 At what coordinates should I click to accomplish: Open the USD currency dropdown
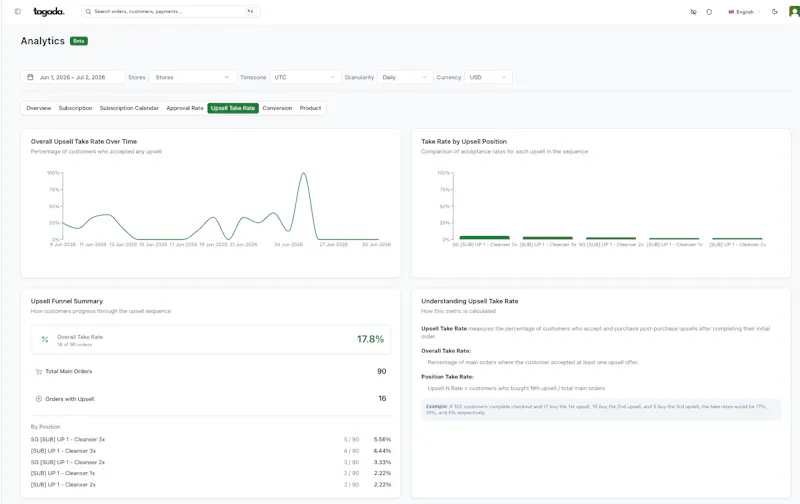point(488,77)
